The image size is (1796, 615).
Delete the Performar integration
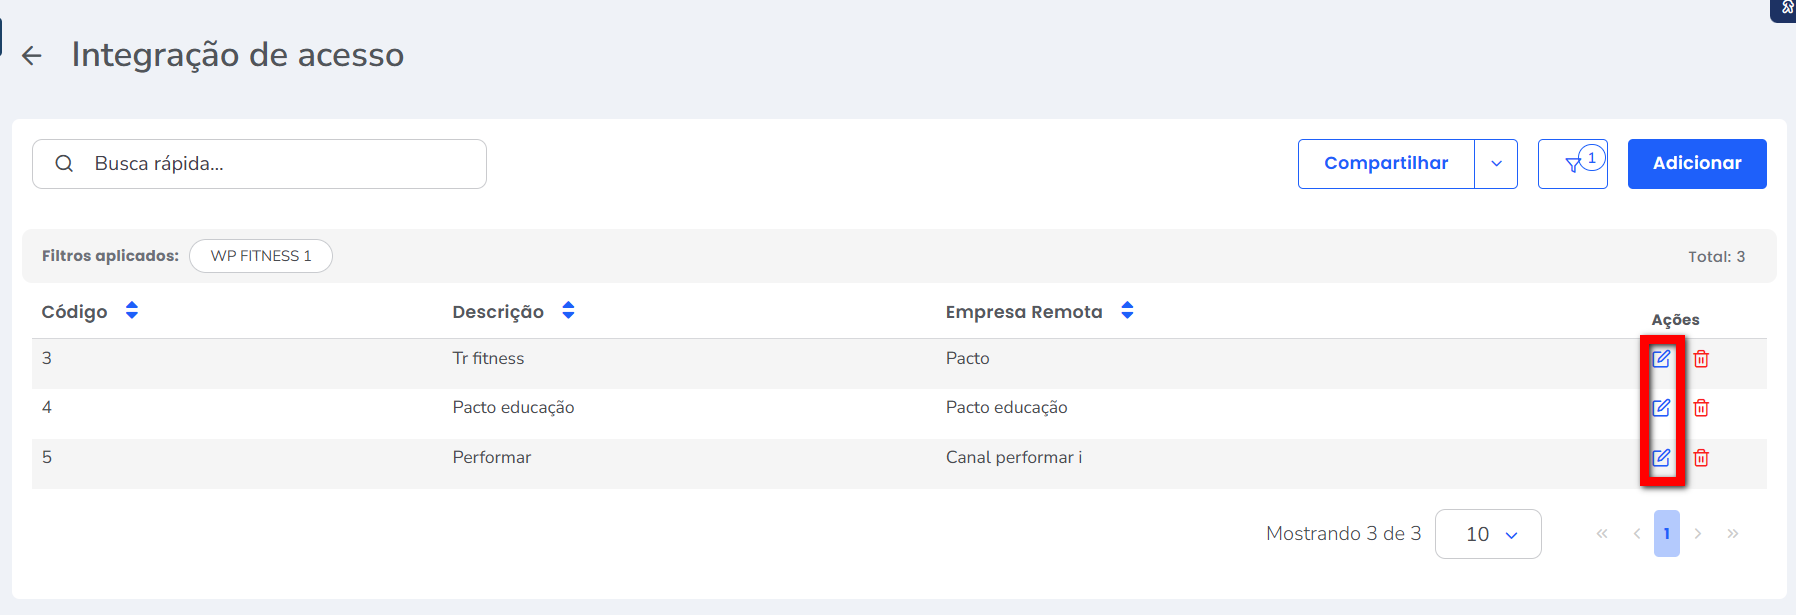pyautogui.click(x=1701, y=457)
